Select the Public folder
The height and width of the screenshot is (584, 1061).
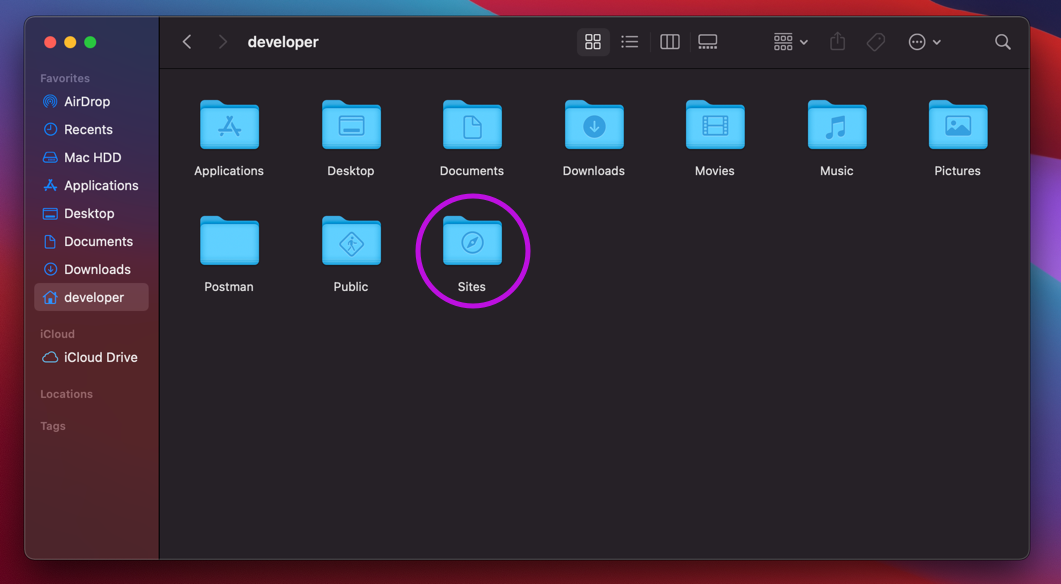[x=351, y=241]
